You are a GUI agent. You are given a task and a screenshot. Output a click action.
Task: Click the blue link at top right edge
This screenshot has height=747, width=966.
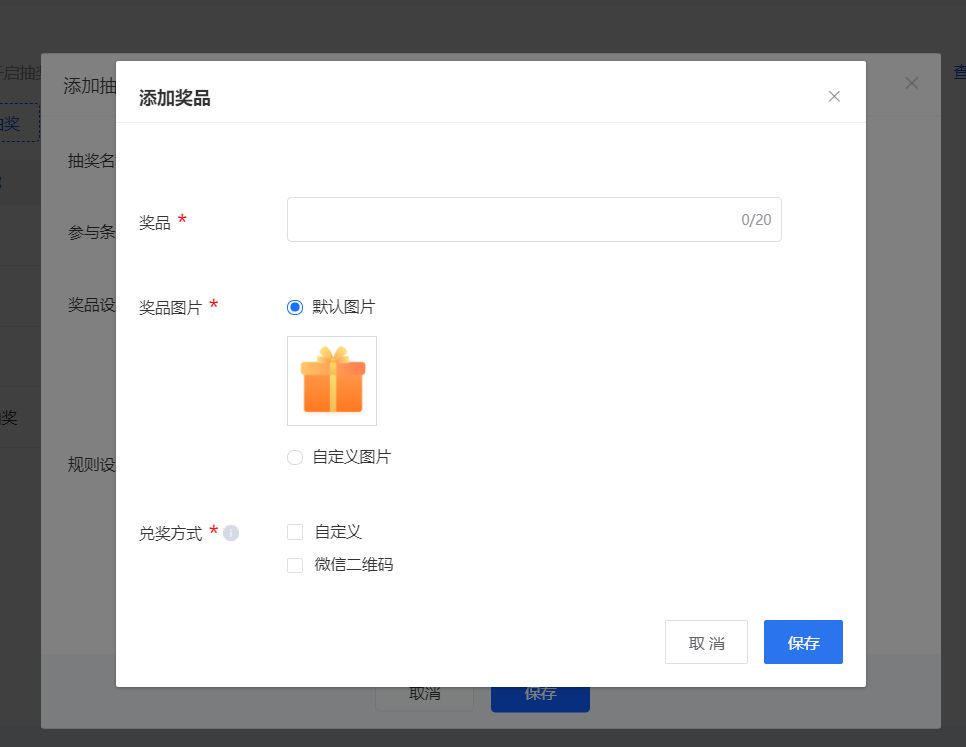click(x=960, y=73)
